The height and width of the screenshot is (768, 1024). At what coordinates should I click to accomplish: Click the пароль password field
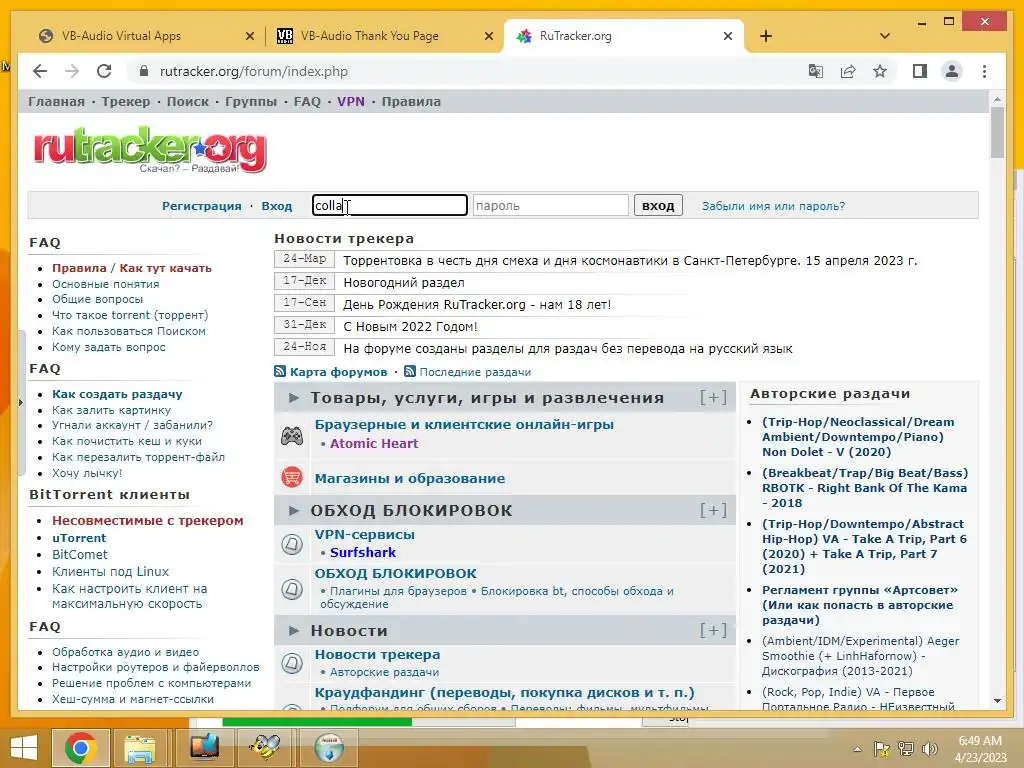[551, 205]
